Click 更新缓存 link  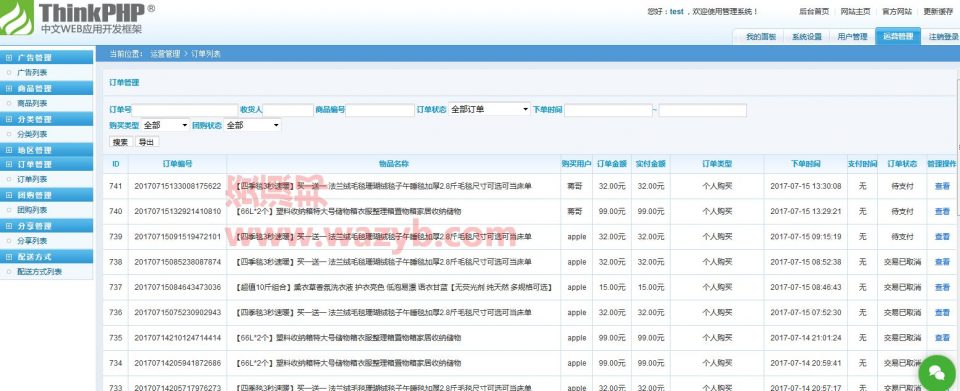coord(938,11)
